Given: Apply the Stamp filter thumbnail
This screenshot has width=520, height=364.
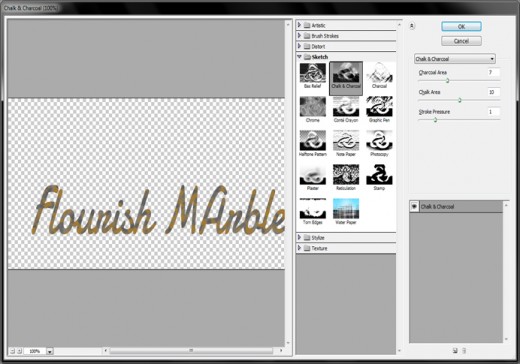Looking at the screenshot, I should 379,175.
